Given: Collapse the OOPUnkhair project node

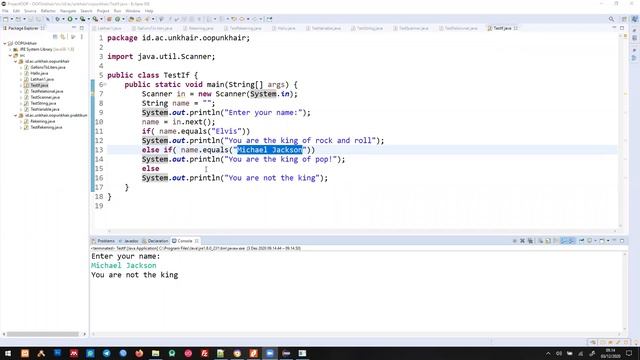Looking at the screenshot, I should (x=5, y=43).
